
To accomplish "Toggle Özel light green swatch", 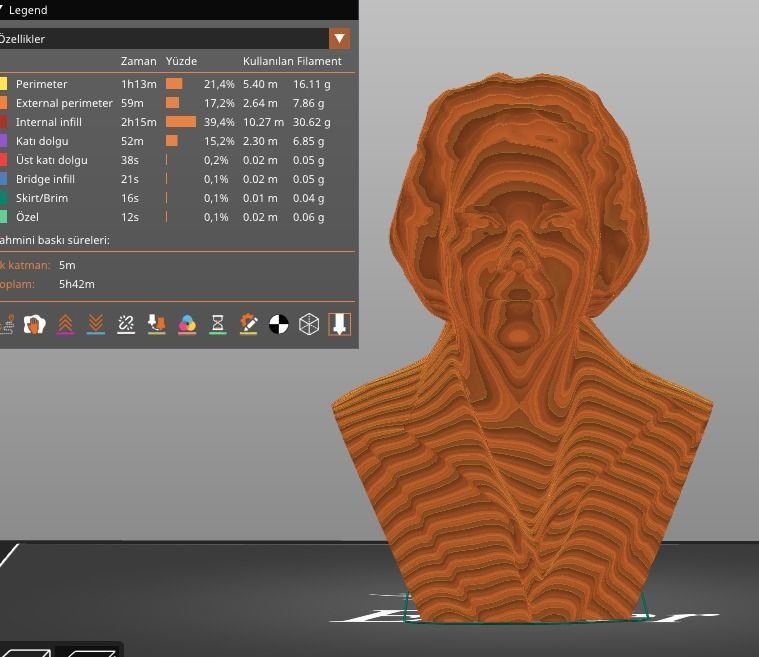I will (x=3, y=217).
